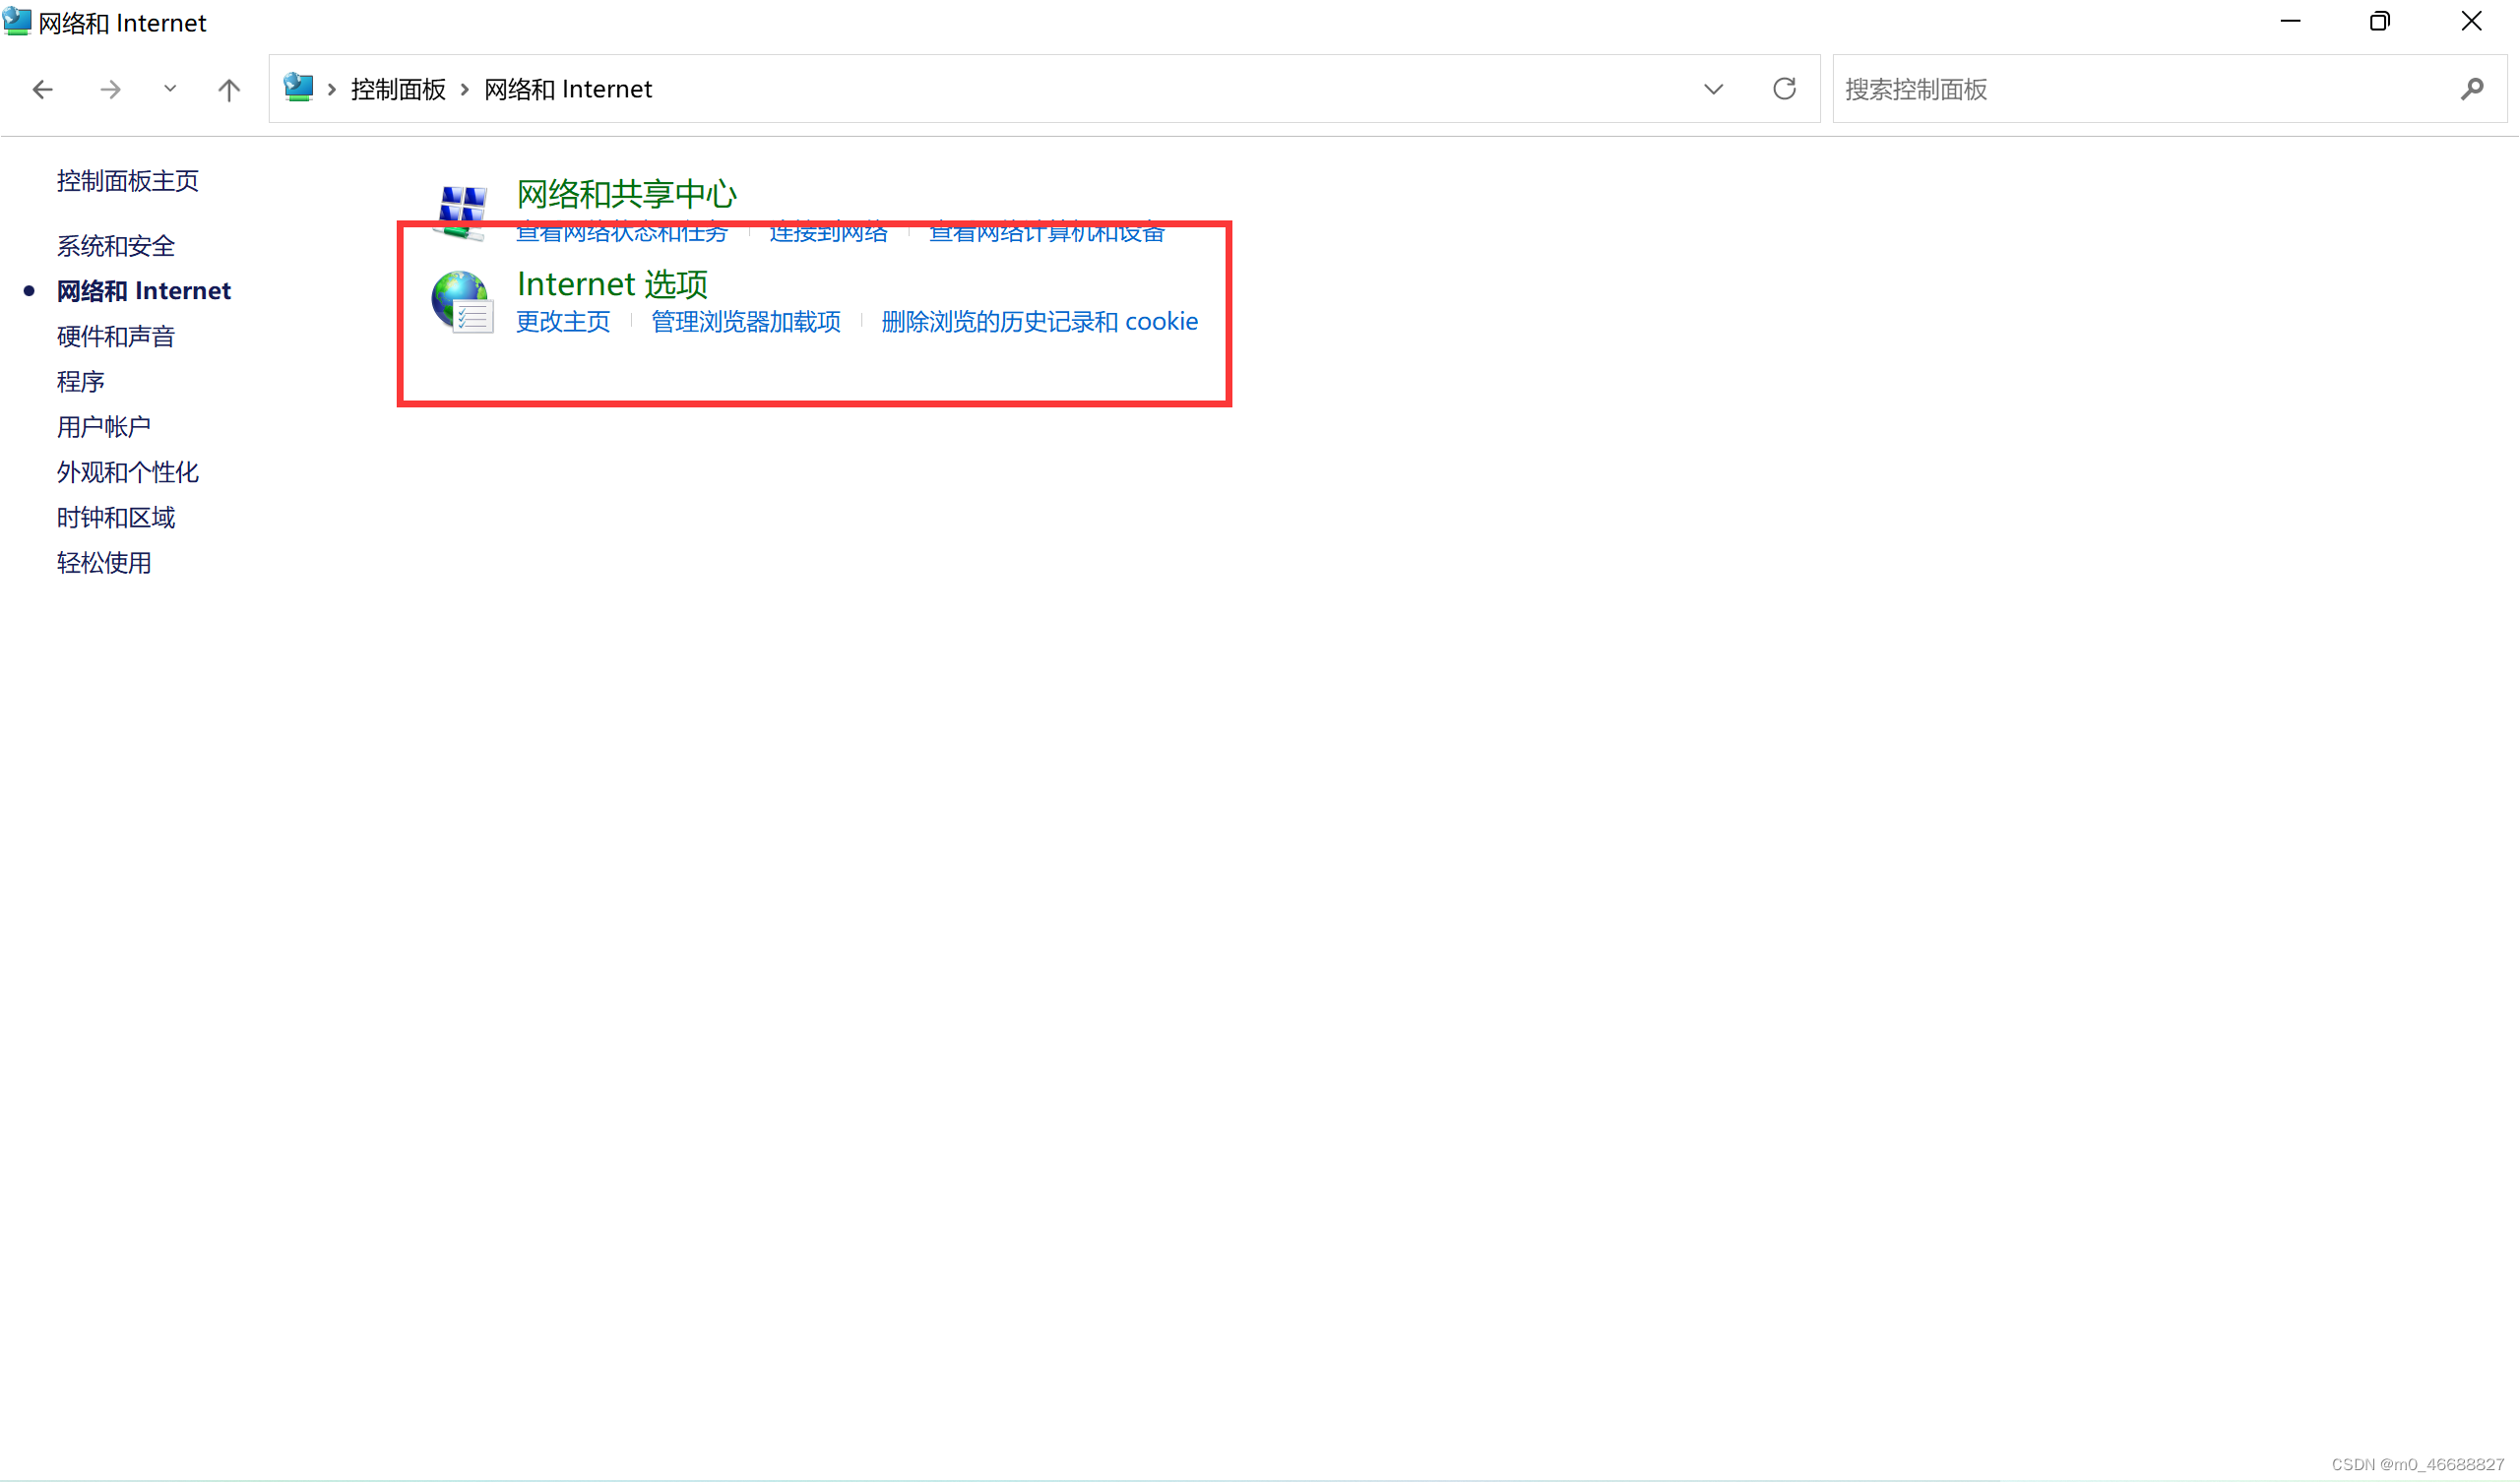Expand the chevron after 控制面板 breadcrumb
This screenshot has width=2520, height=1482.
[x=465, y=90]
